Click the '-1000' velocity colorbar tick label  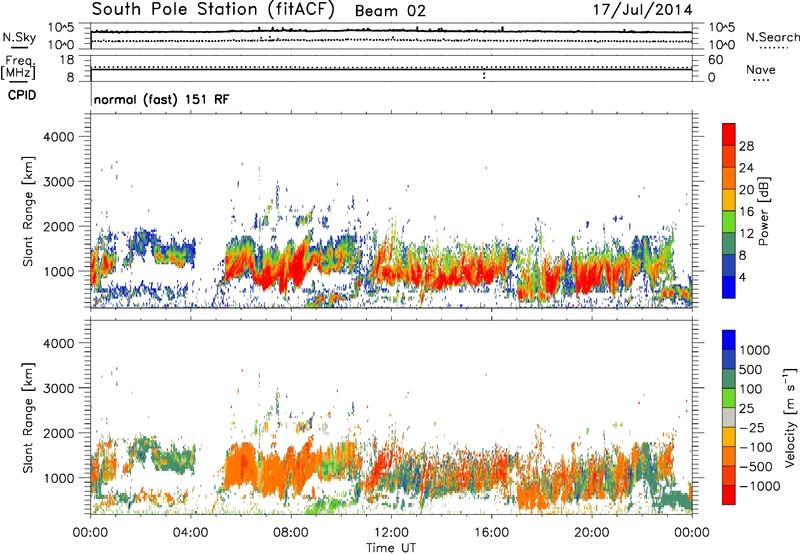click(760, 486)
